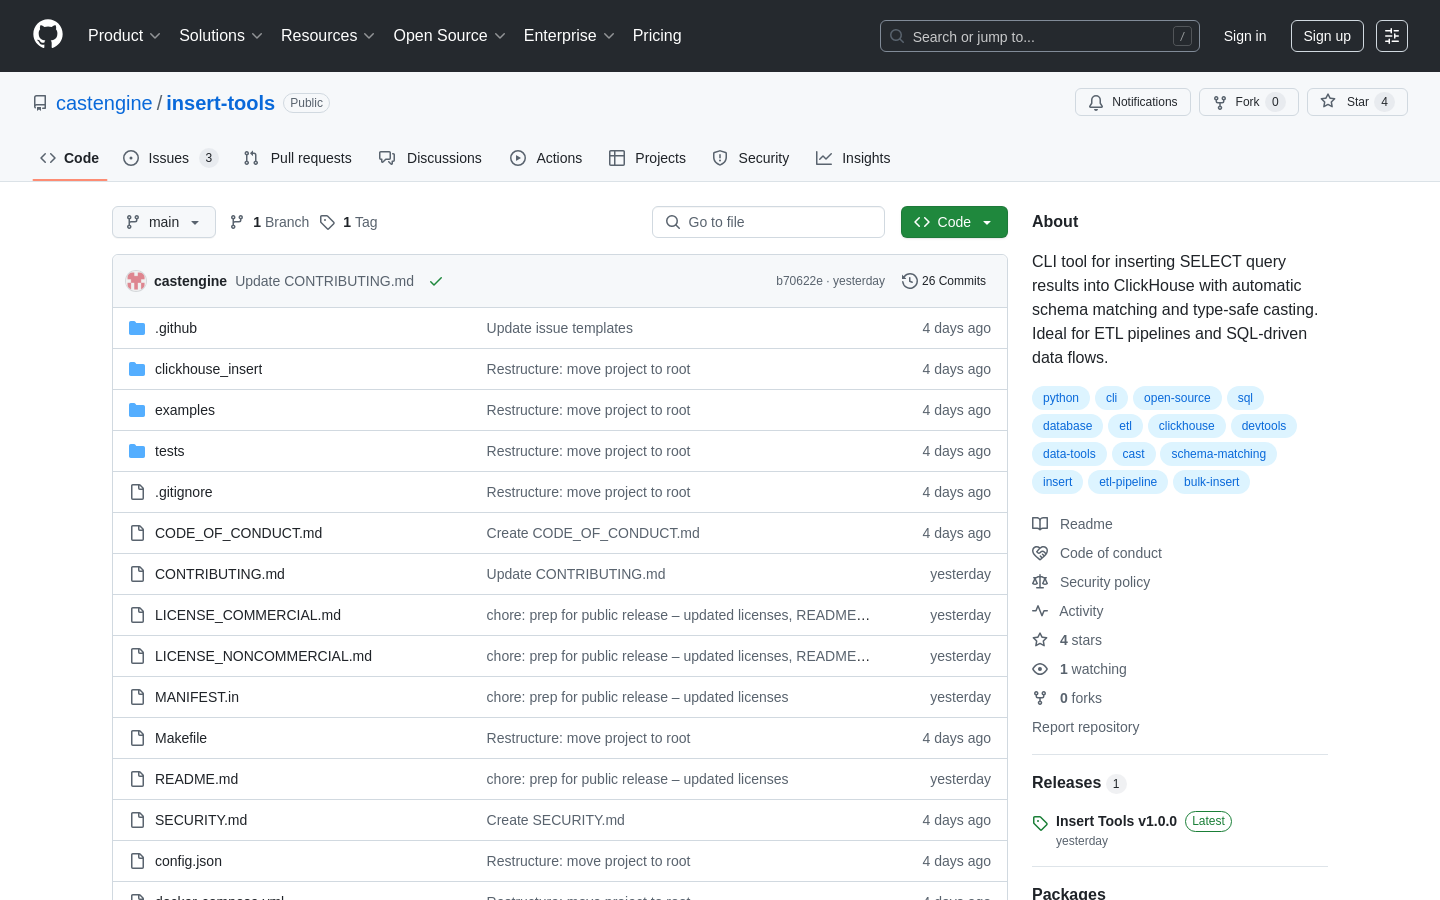The image size is (1440, 900).
Task: Fork the repository
Action: [x=1248, y=102]
